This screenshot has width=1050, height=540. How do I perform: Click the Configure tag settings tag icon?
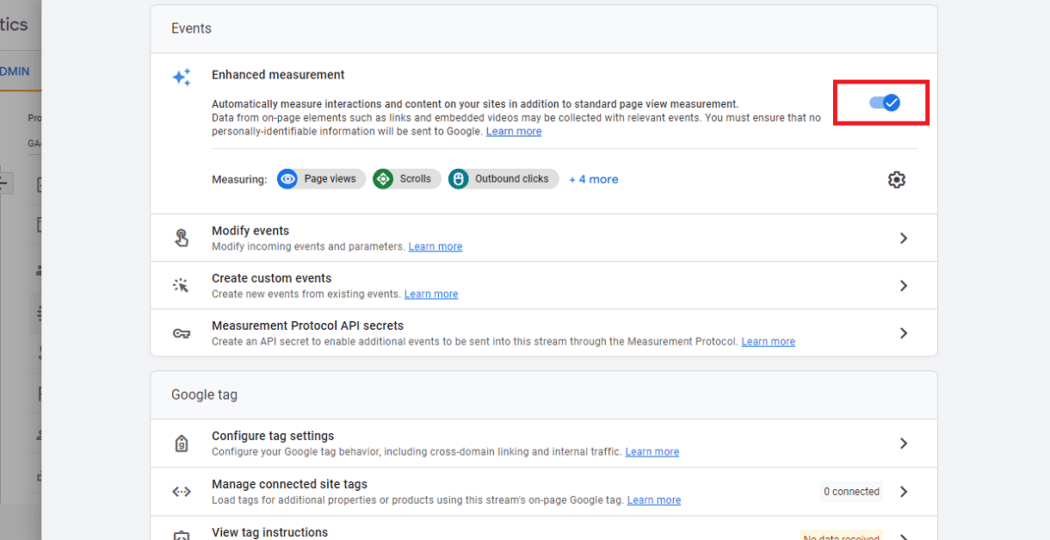point(181,444)
